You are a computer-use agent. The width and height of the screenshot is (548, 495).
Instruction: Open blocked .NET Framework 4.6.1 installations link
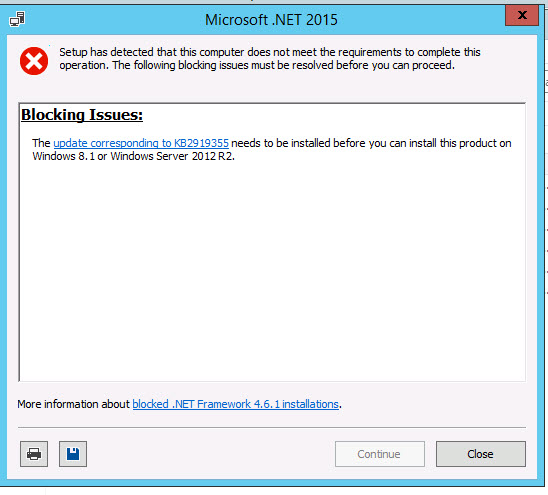236,404
